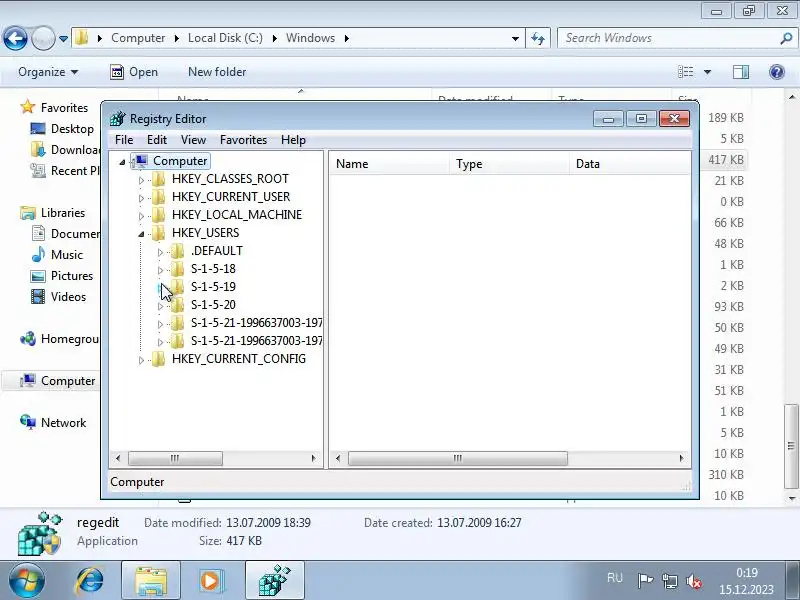Image resolution: width=800 pixels, height=600 pixels.
Task: Click the Videos film icon in Explorer sidebar
Action: (38, 296)
